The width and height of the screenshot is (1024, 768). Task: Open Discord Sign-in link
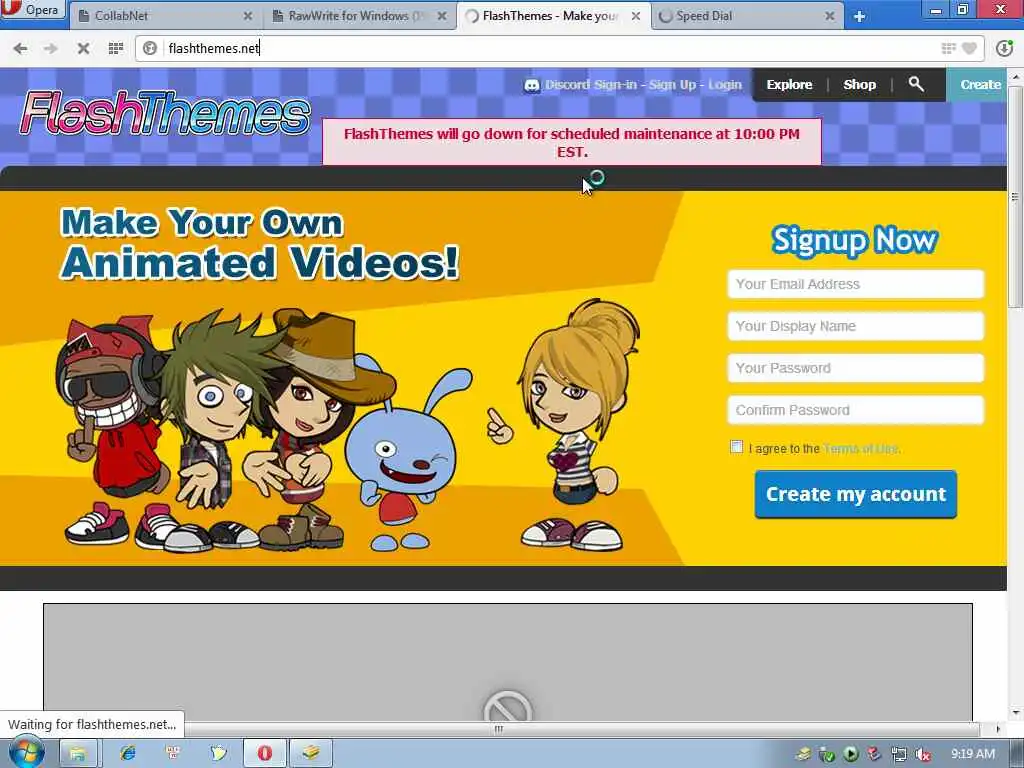click(590, 85)
